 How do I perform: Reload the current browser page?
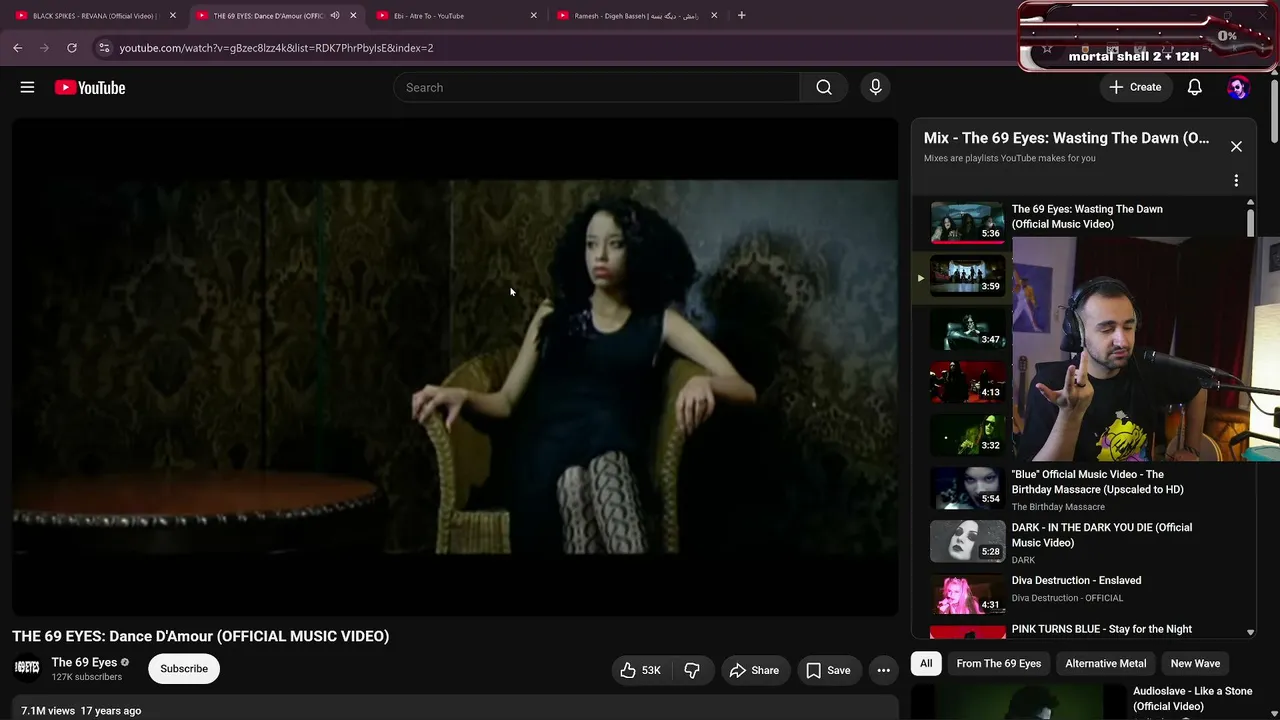[x=72, y=47]
